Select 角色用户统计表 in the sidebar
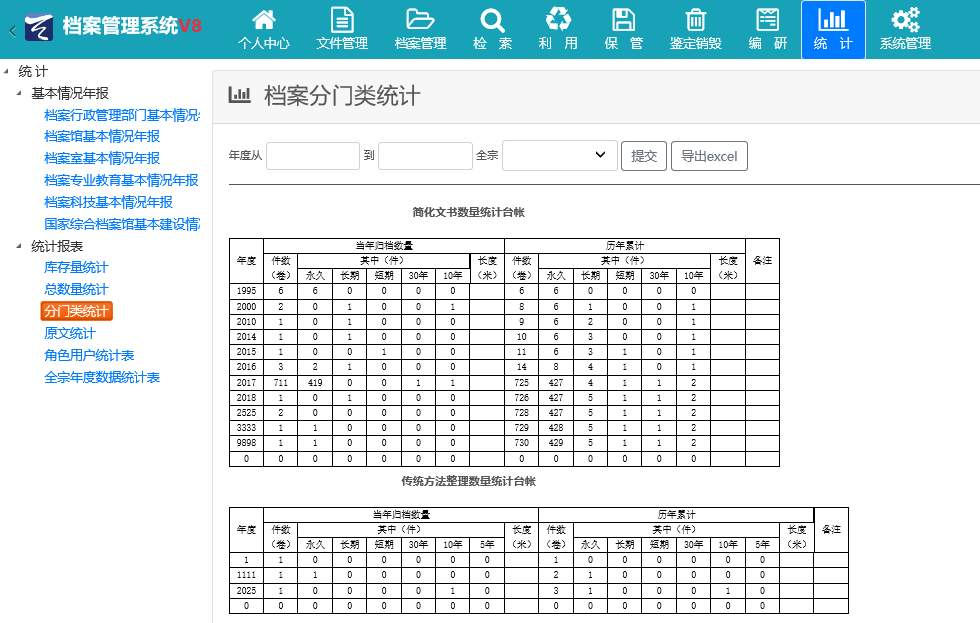The height and width of the screenshot is (623, 980). pyautogui.click(x=89, y=356)
